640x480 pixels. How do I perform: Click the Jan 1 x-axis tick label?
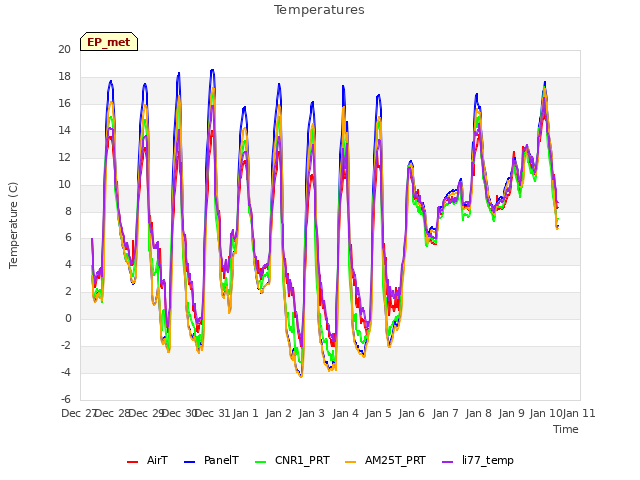(x=246, y=413)
